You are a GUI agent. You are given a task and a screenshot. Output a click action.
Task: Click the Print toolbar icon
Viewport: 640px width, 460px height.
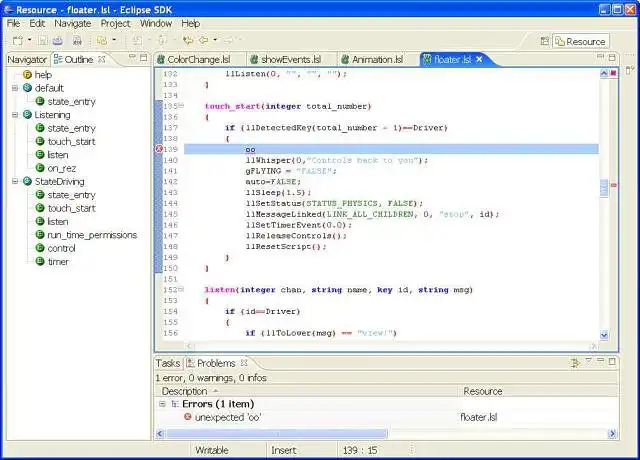[x=58, y=40]
